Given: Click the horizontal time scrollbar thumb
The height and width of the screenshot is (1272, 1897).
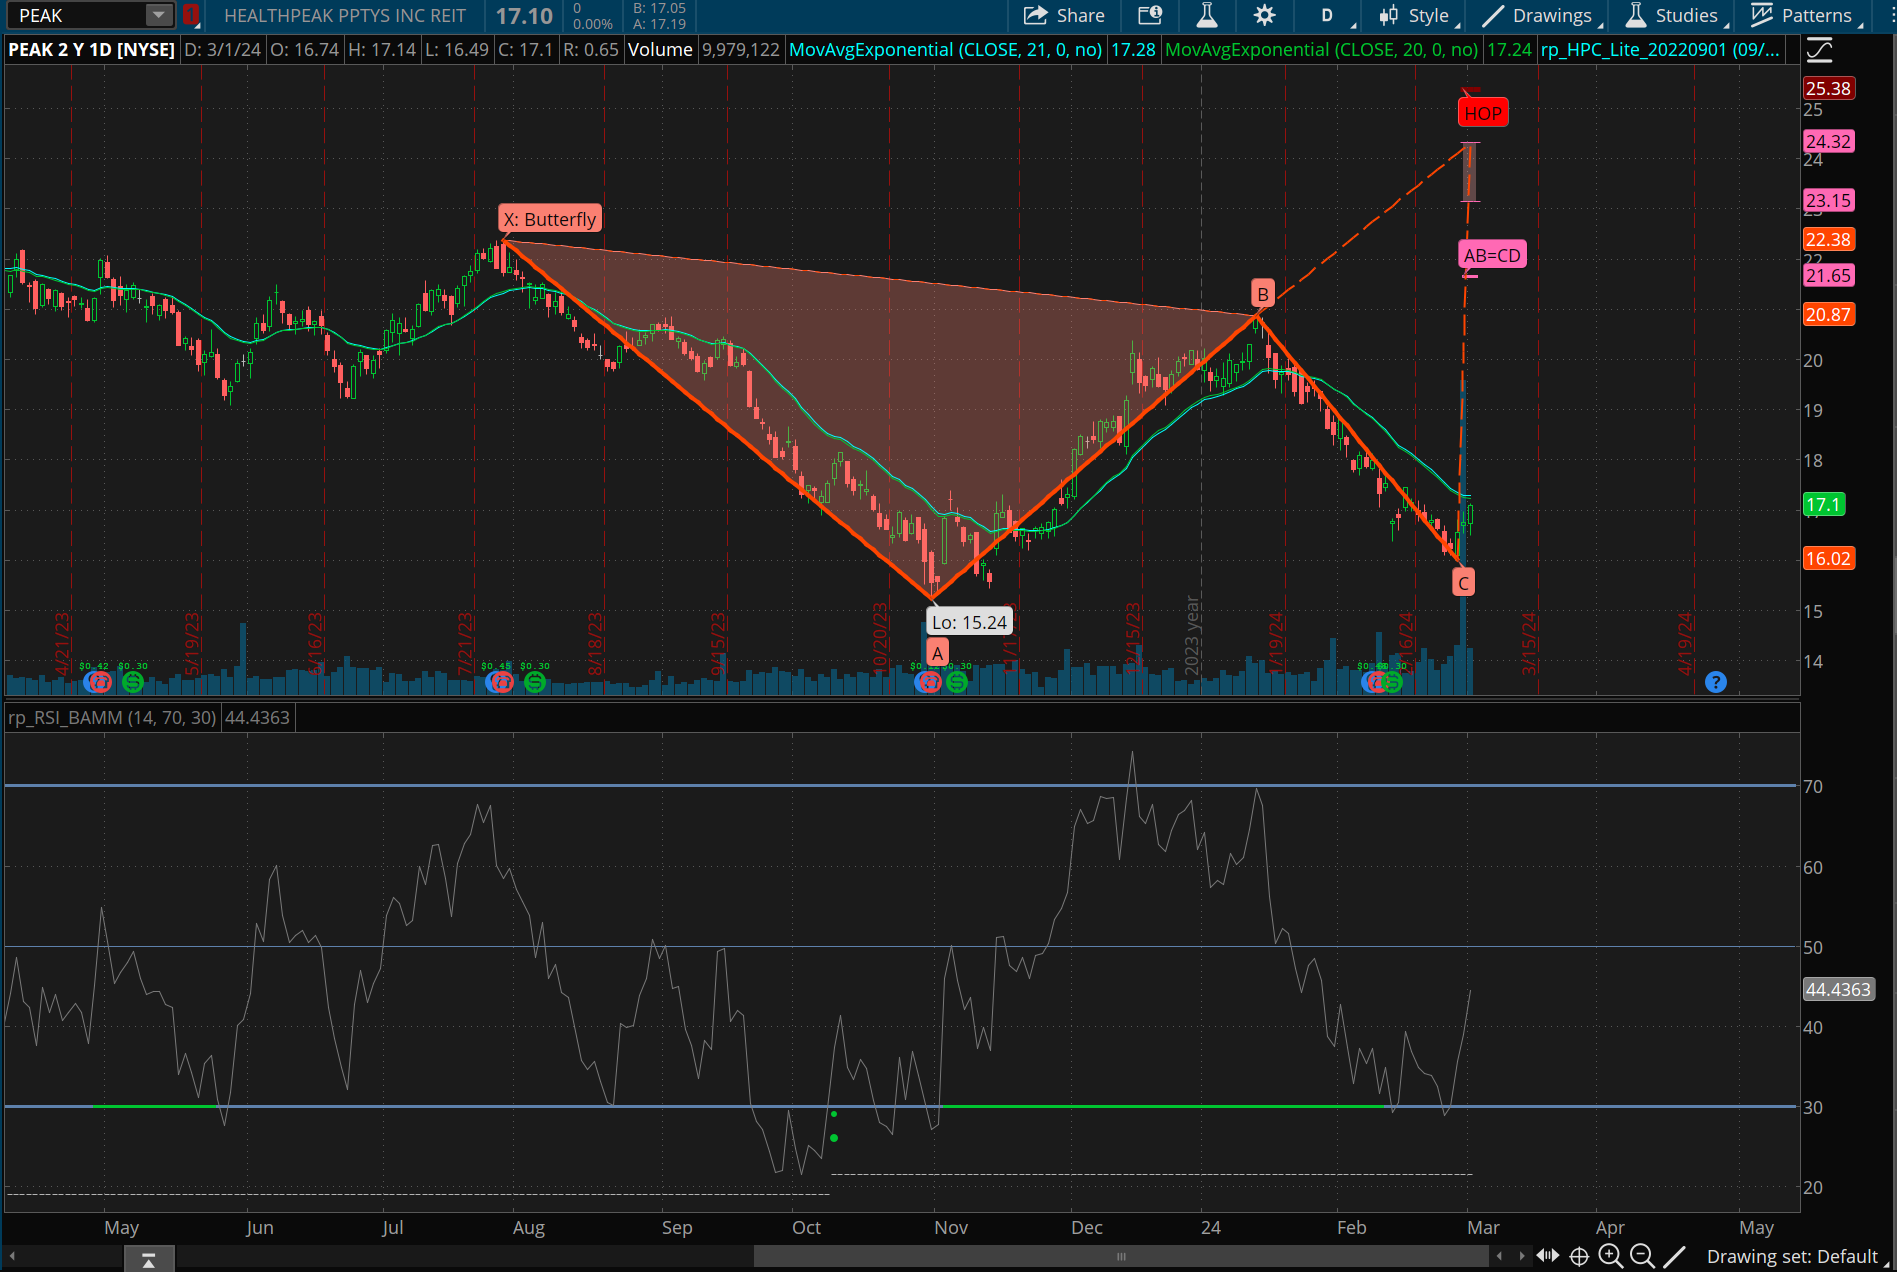Looking at the screenshot, I should (x=1120, y=1256).
